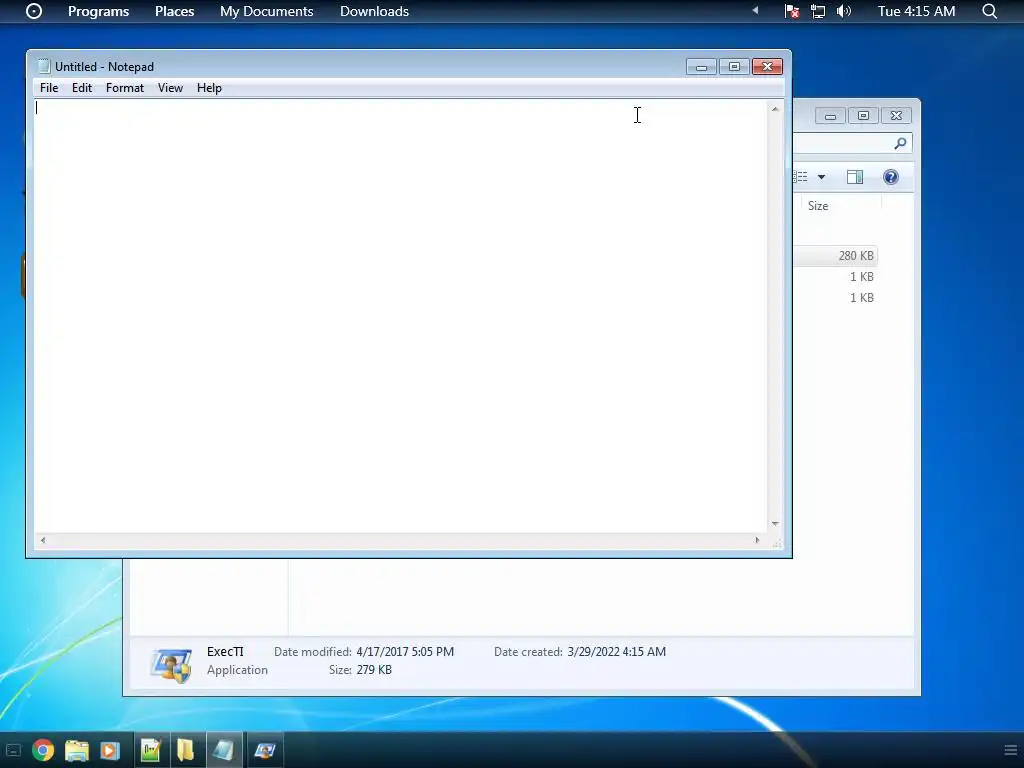Image resolution: width=1024 pixels, height=768 pixels.
Task: Minimize the Notepad window
Action: click(701, 67)
